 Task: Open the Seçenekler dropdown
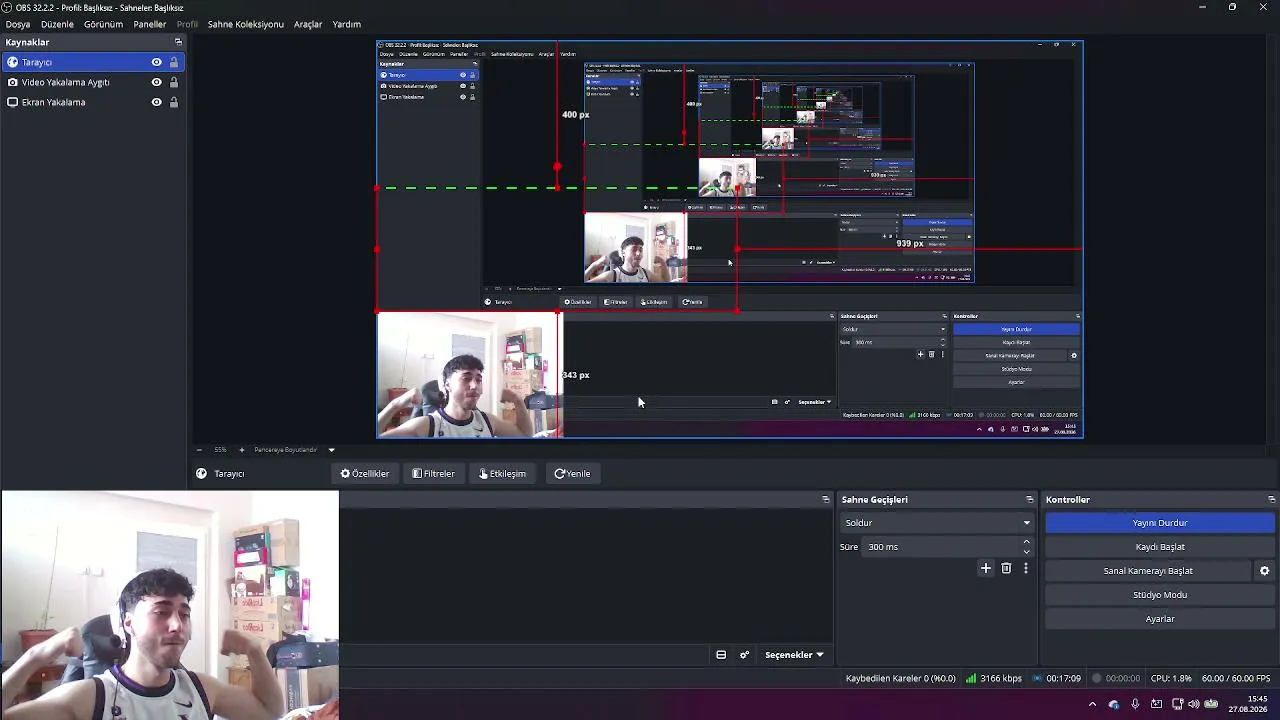(794, 655)
